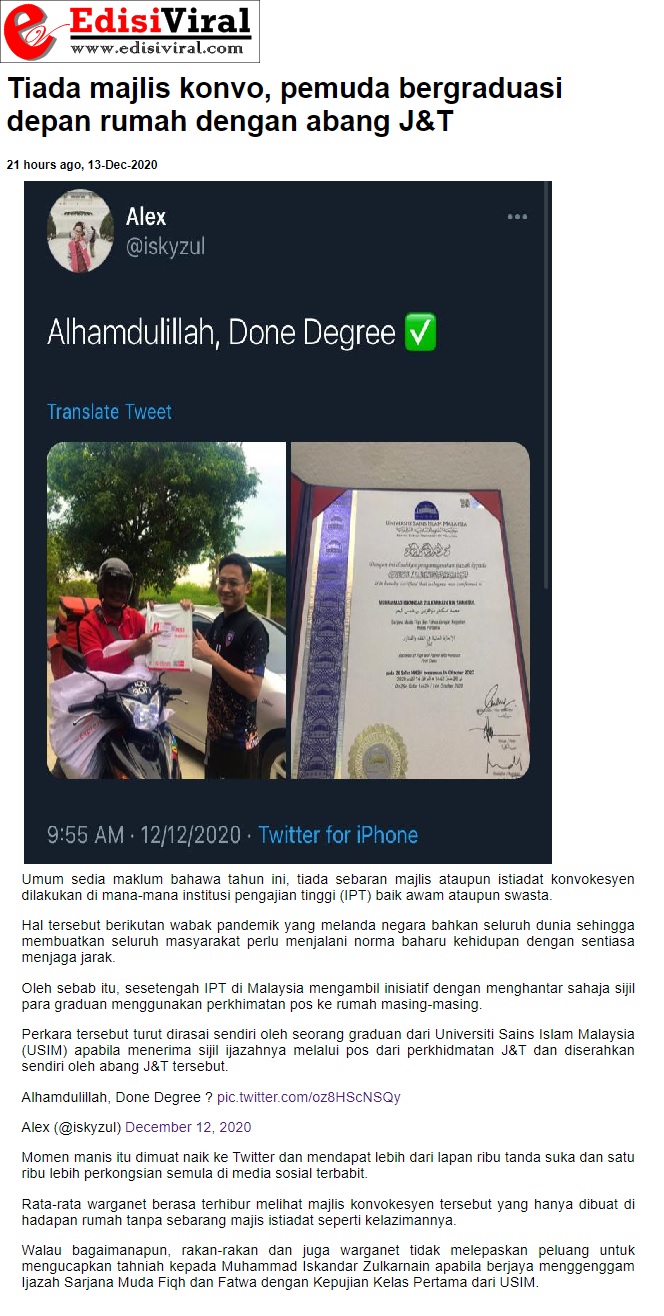664x1316 pixels.
Task: Click the article headline about majlis konvo
Action: [x=285, y=105]
